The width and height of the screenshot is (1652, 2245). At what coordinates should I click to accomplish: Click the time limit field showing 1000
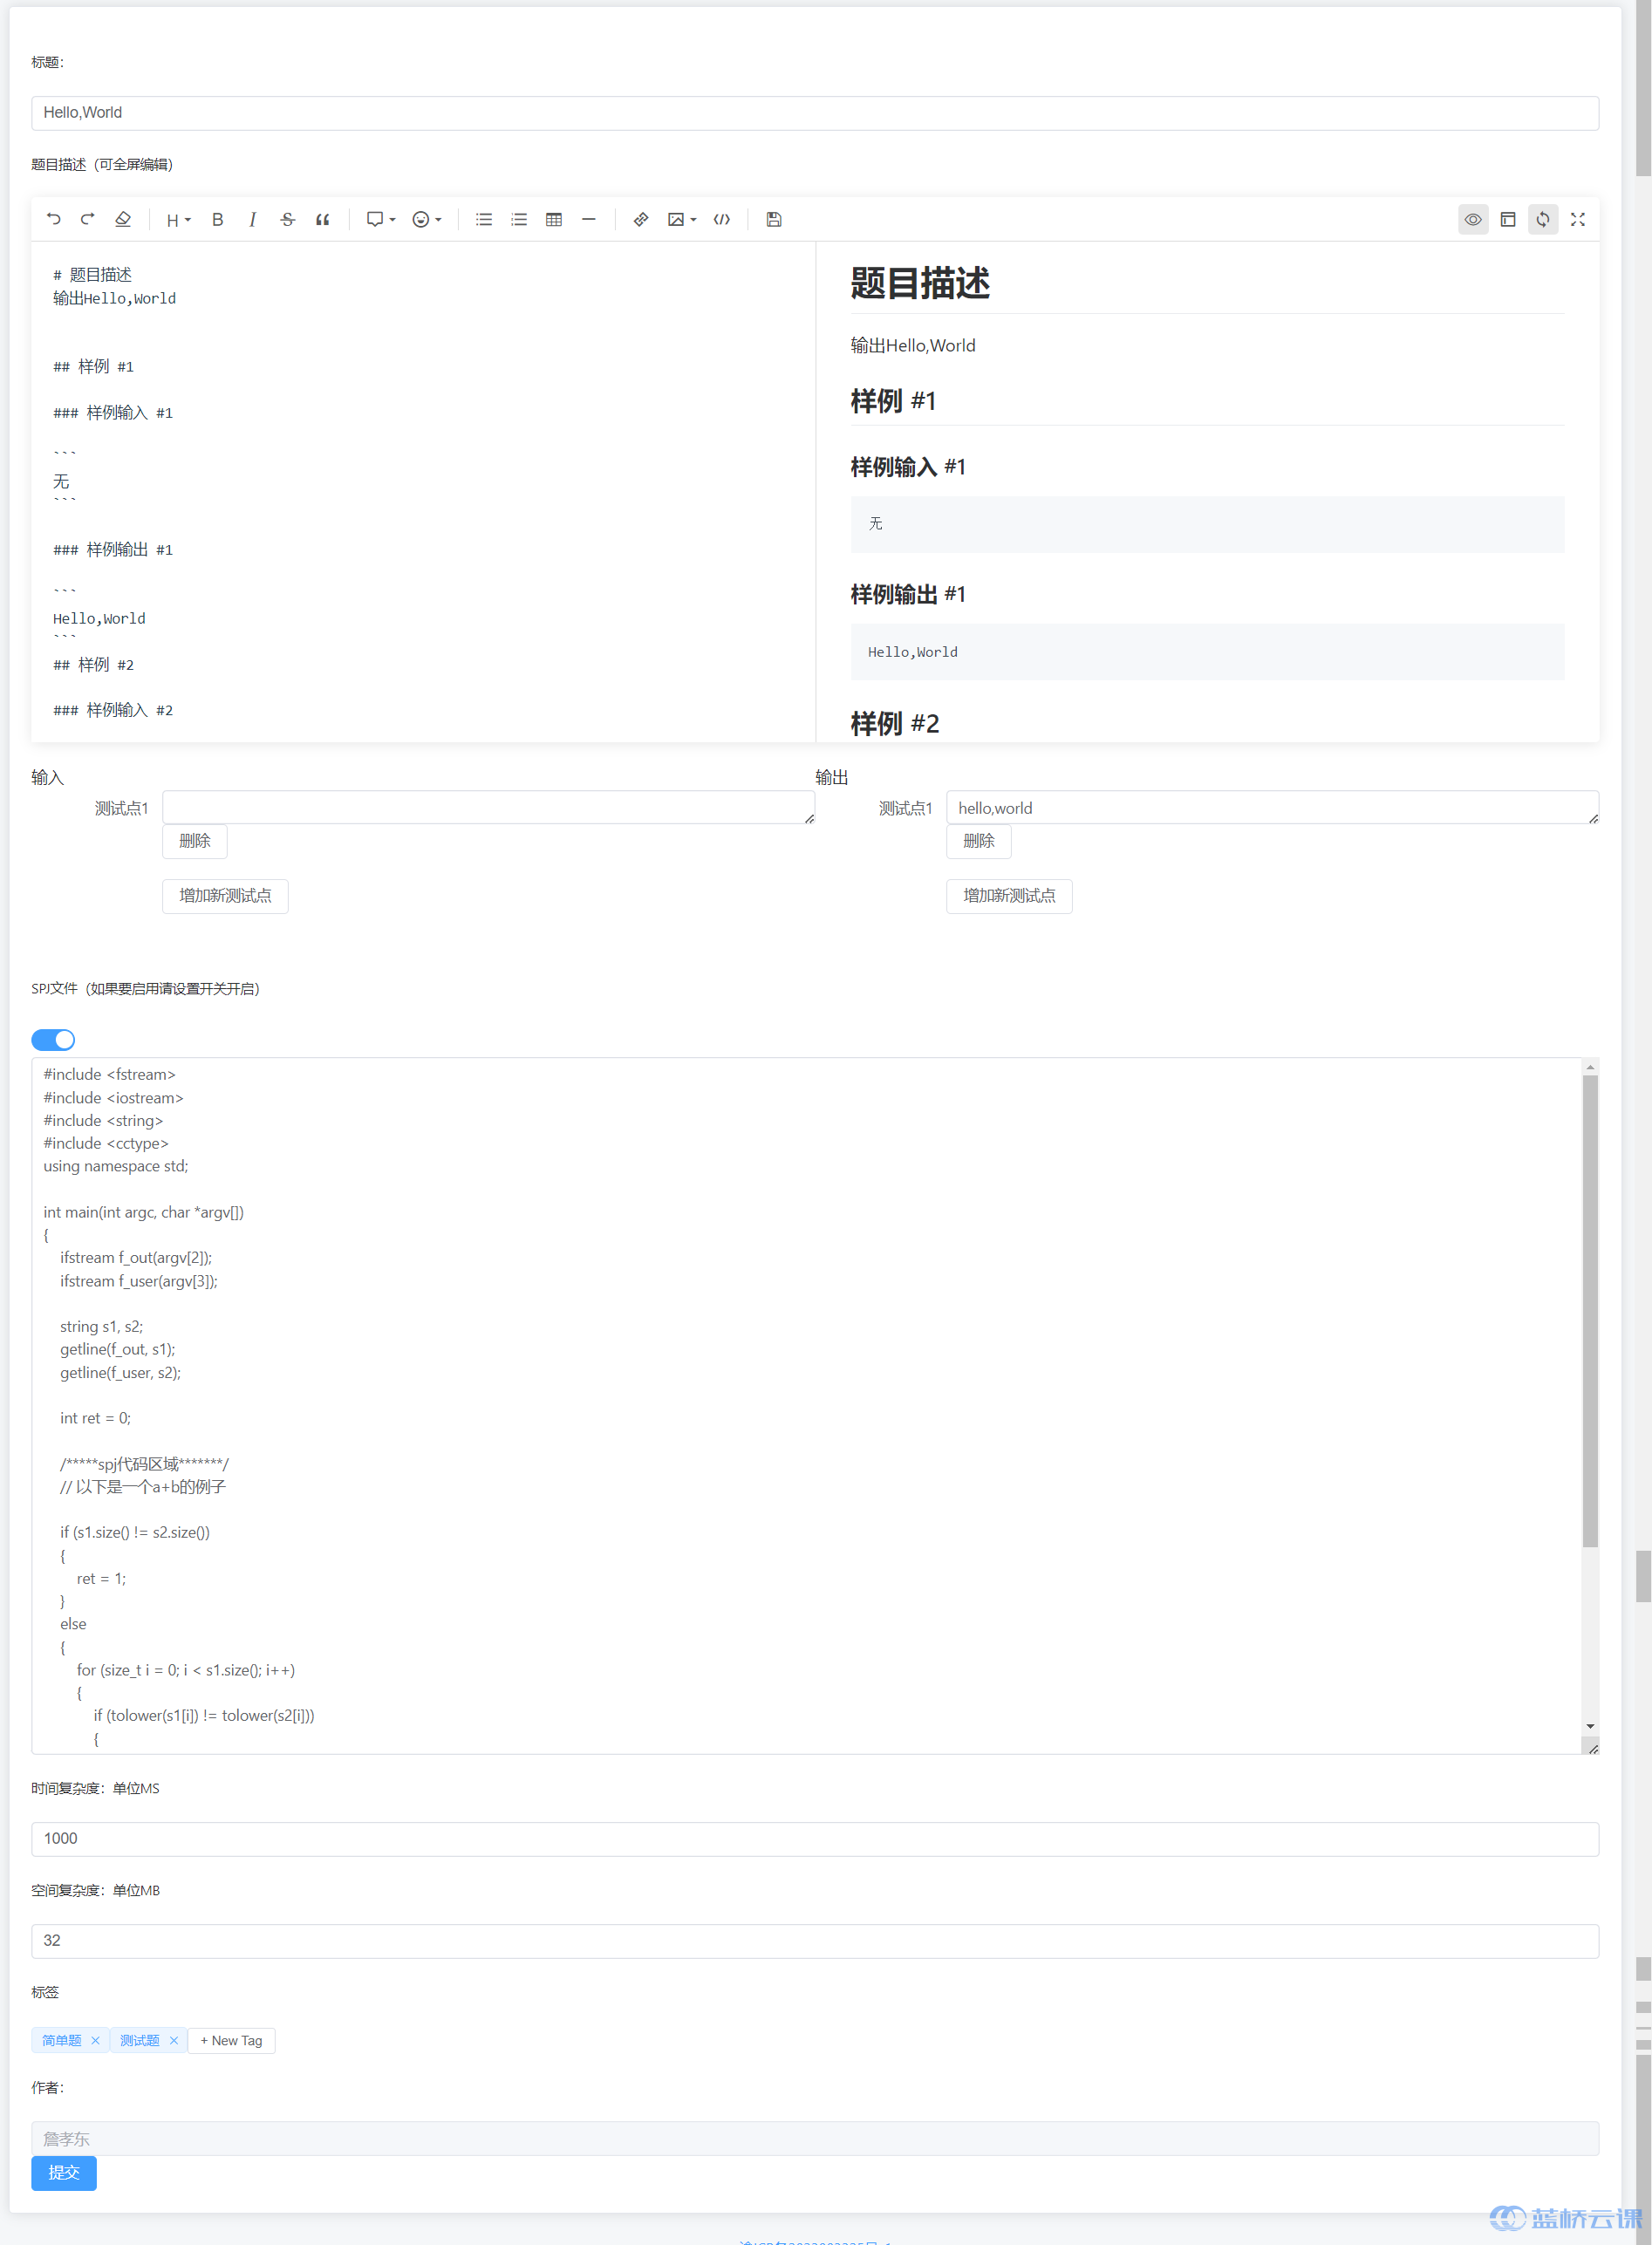point(814,1838)
